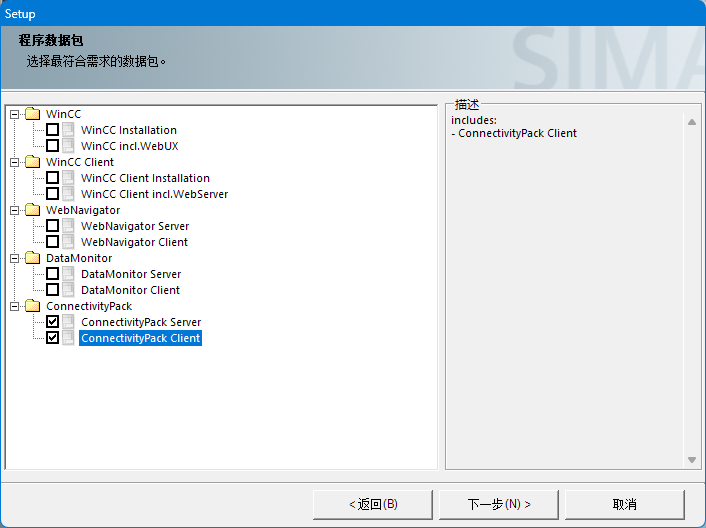Click the package icon beside DataMonitor Server
706x528 pixels.
coord(68,274)
